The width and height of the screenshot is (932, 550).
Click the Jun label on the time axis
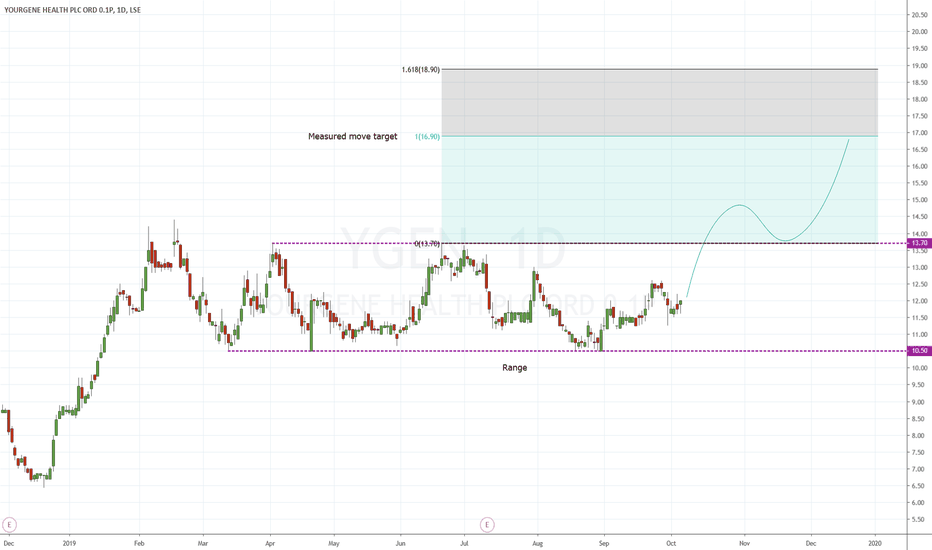pos(401,543)
